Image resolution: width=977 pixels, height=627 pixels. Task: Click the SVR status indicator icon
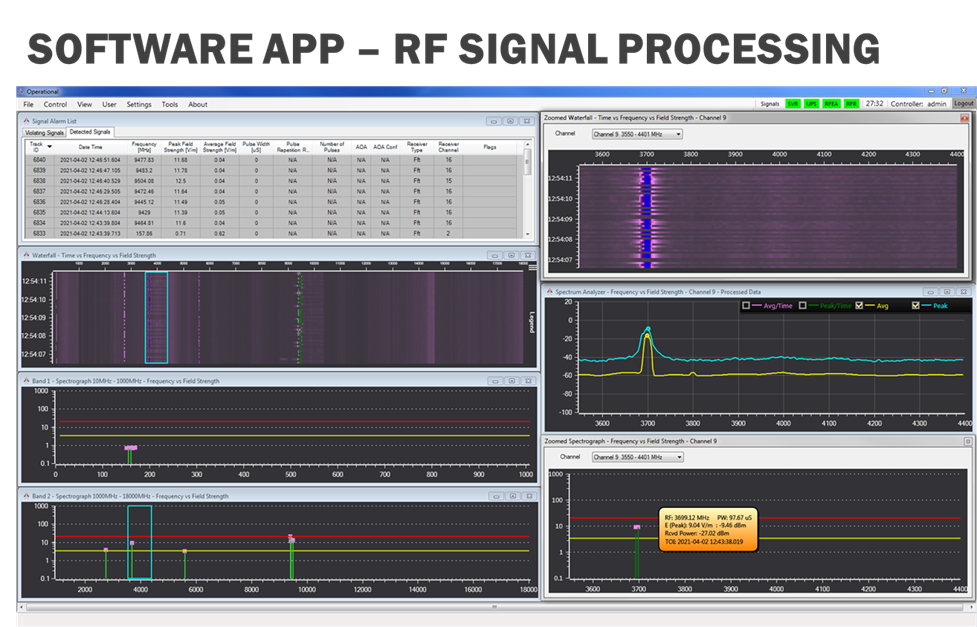pos(793,101)
